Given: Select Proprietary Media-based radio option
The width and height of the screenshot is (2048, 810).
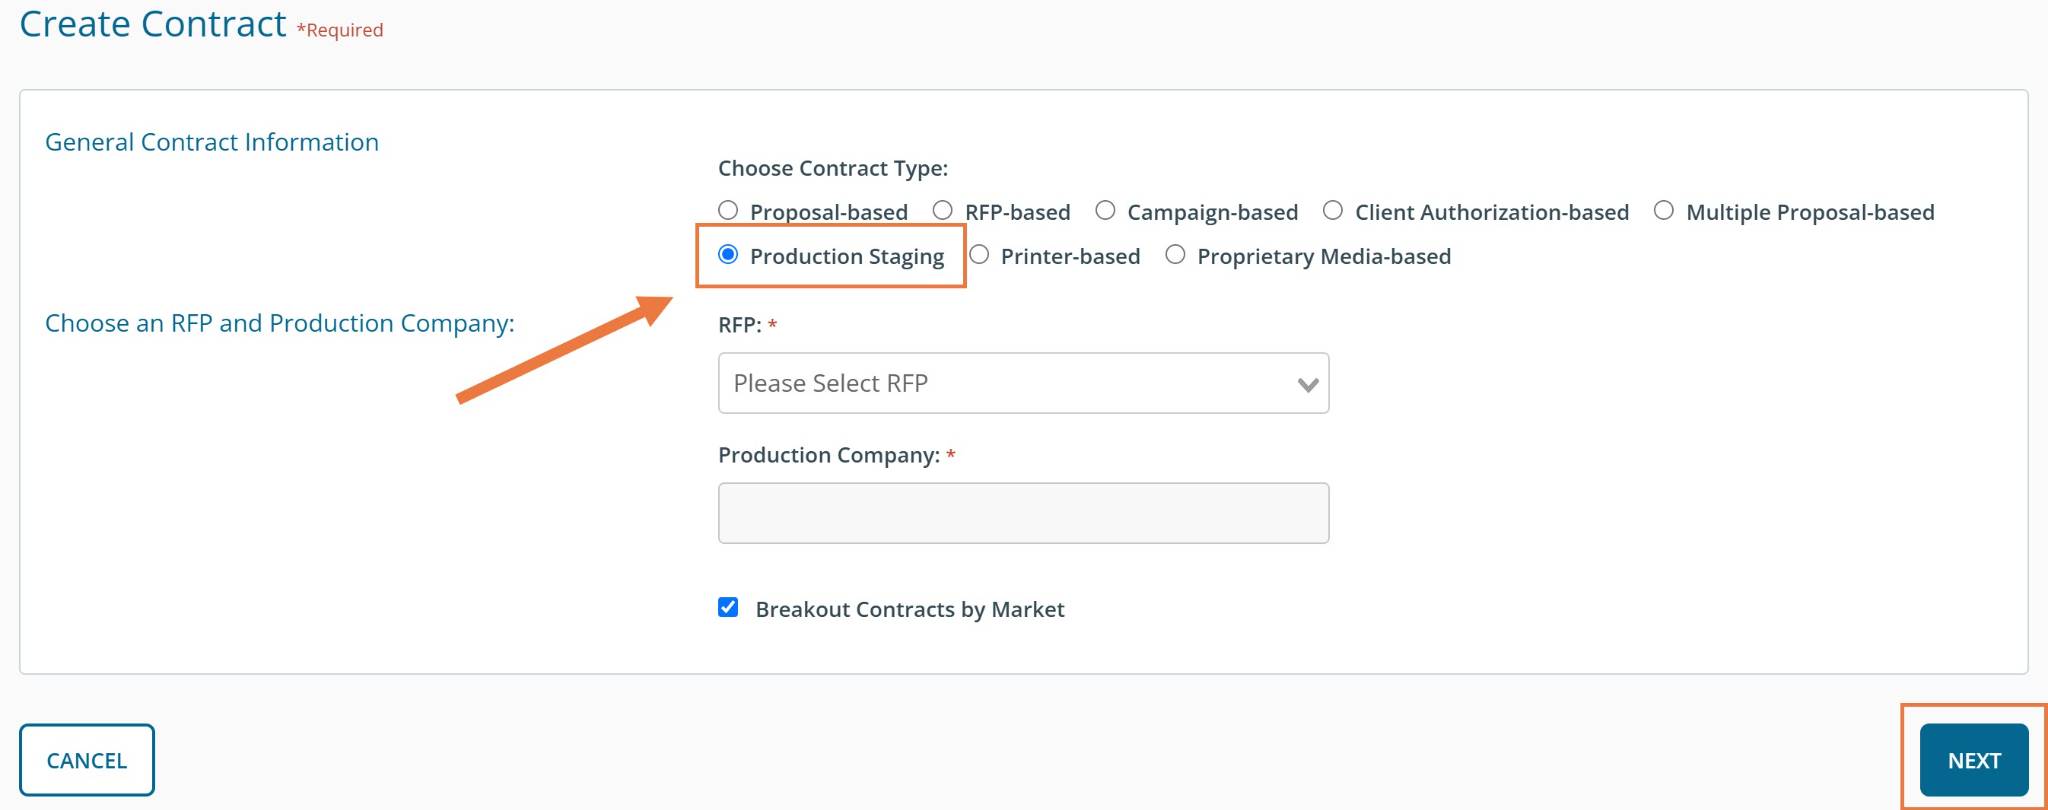Looking at the screenshot, I should coord(1175,255).
